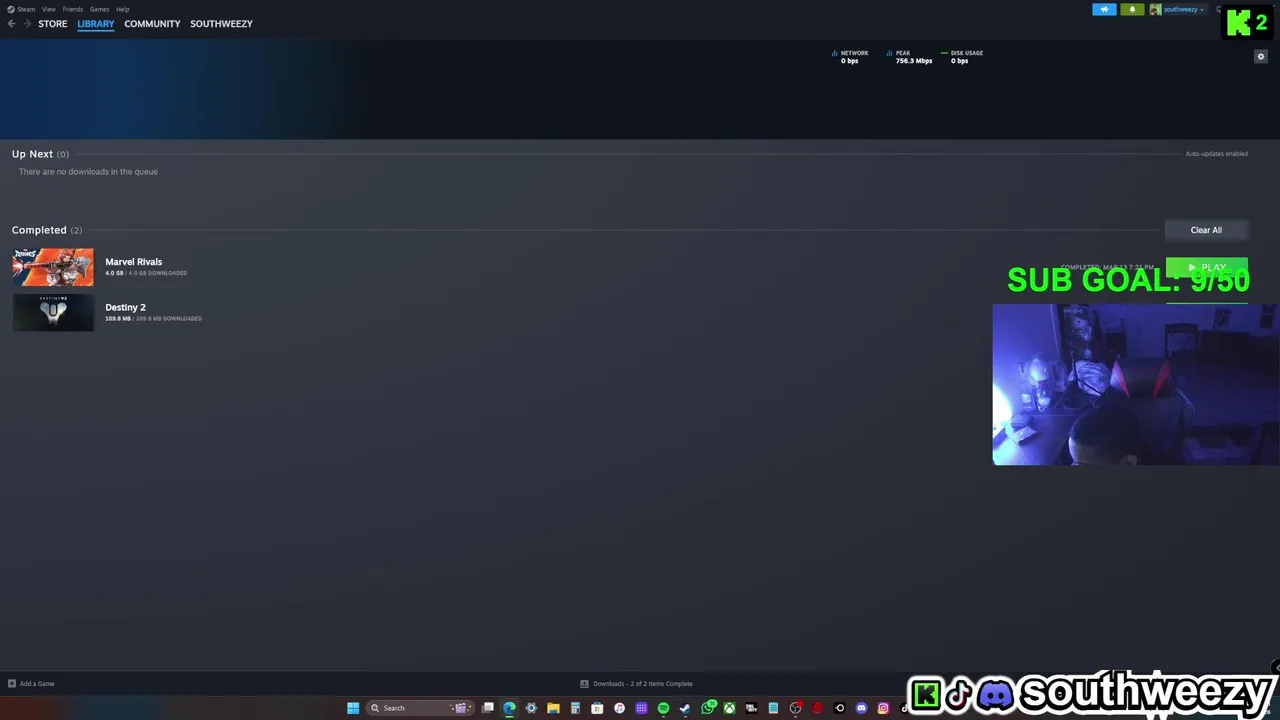The height and width of the screenshot is (720, 1280).
Task: Expand the southweezy account dropdown
Action: pyautogui.click(x=1184, y=9)
